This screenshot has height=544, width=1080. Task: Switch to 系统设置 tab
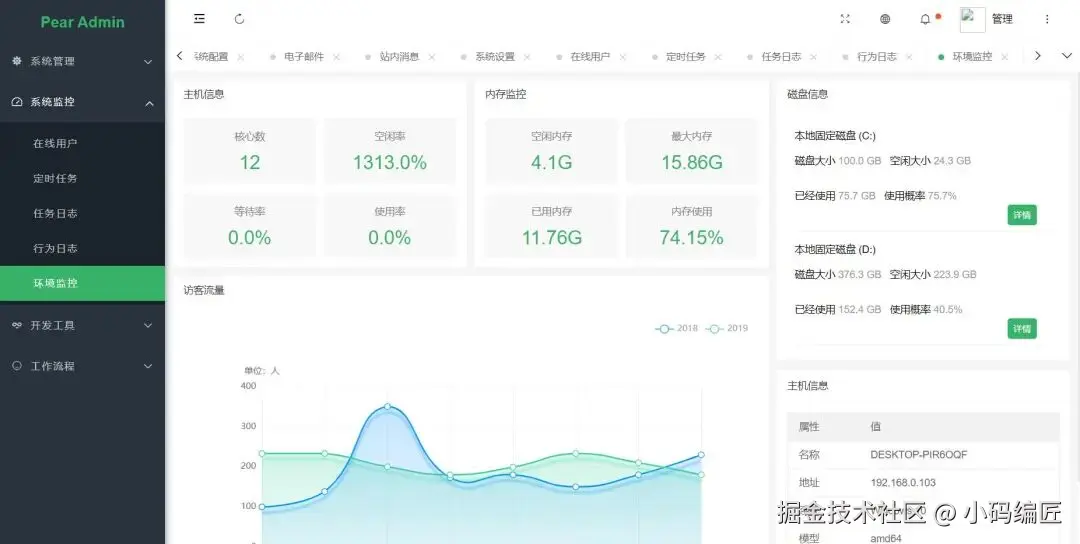coord(495,56)
